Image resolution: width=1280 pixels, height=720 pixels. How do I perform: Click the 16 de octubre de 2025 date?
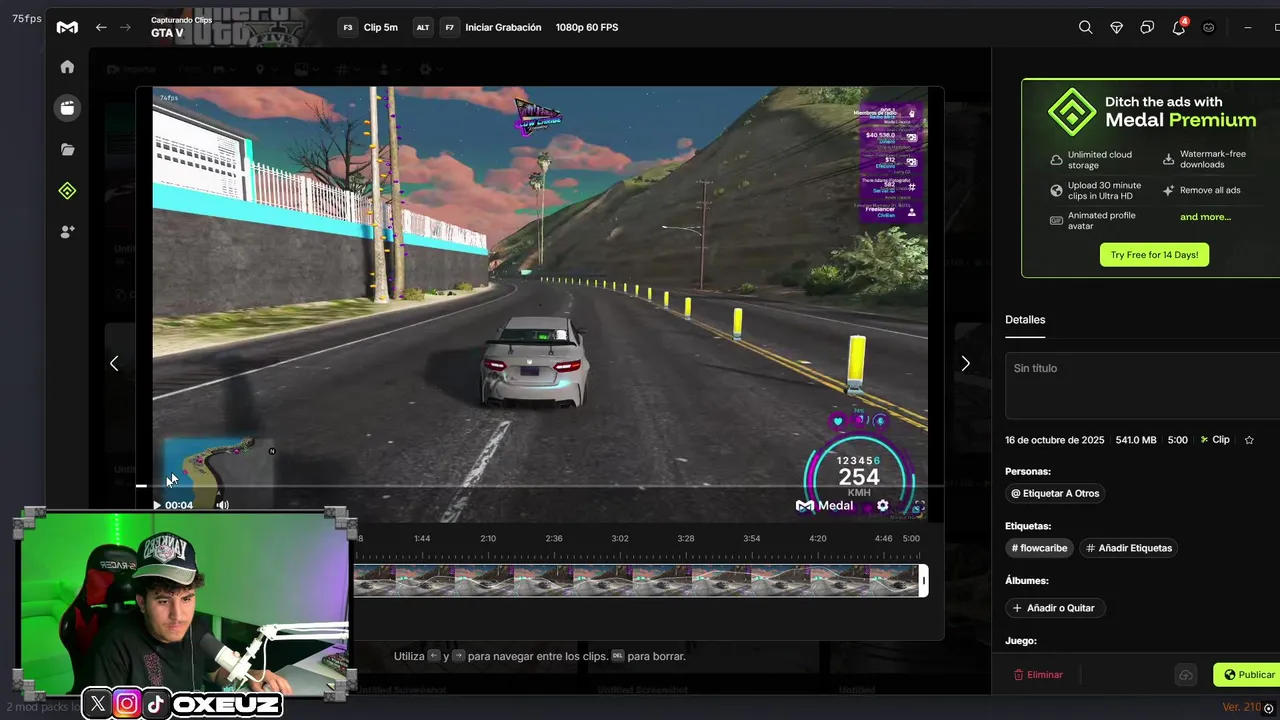point(1055,440)
